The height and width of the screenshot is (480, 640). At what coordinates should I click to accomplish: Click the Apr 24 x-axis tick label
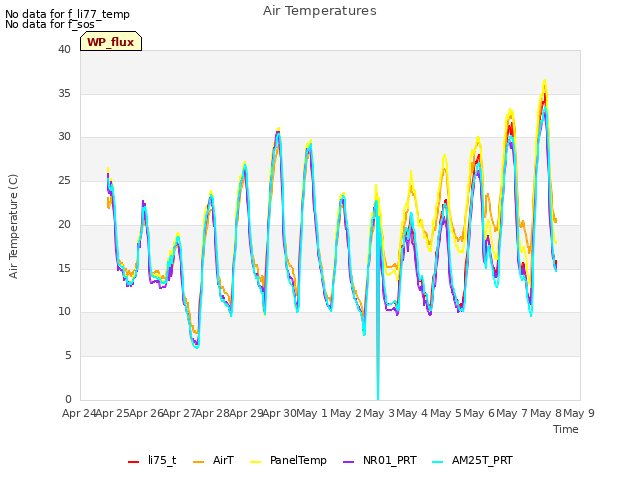click(79, 413)
